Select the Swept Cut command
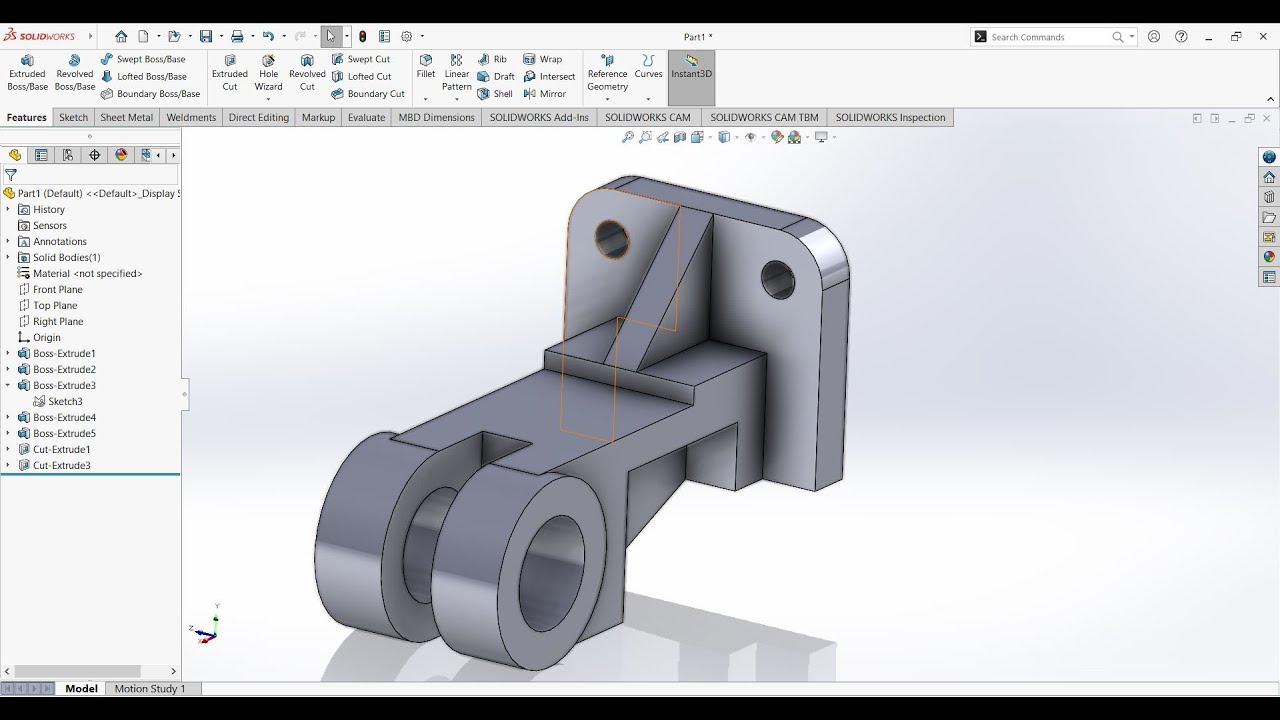The width and height of the screenshot is (1280, 720). point(360,59)
